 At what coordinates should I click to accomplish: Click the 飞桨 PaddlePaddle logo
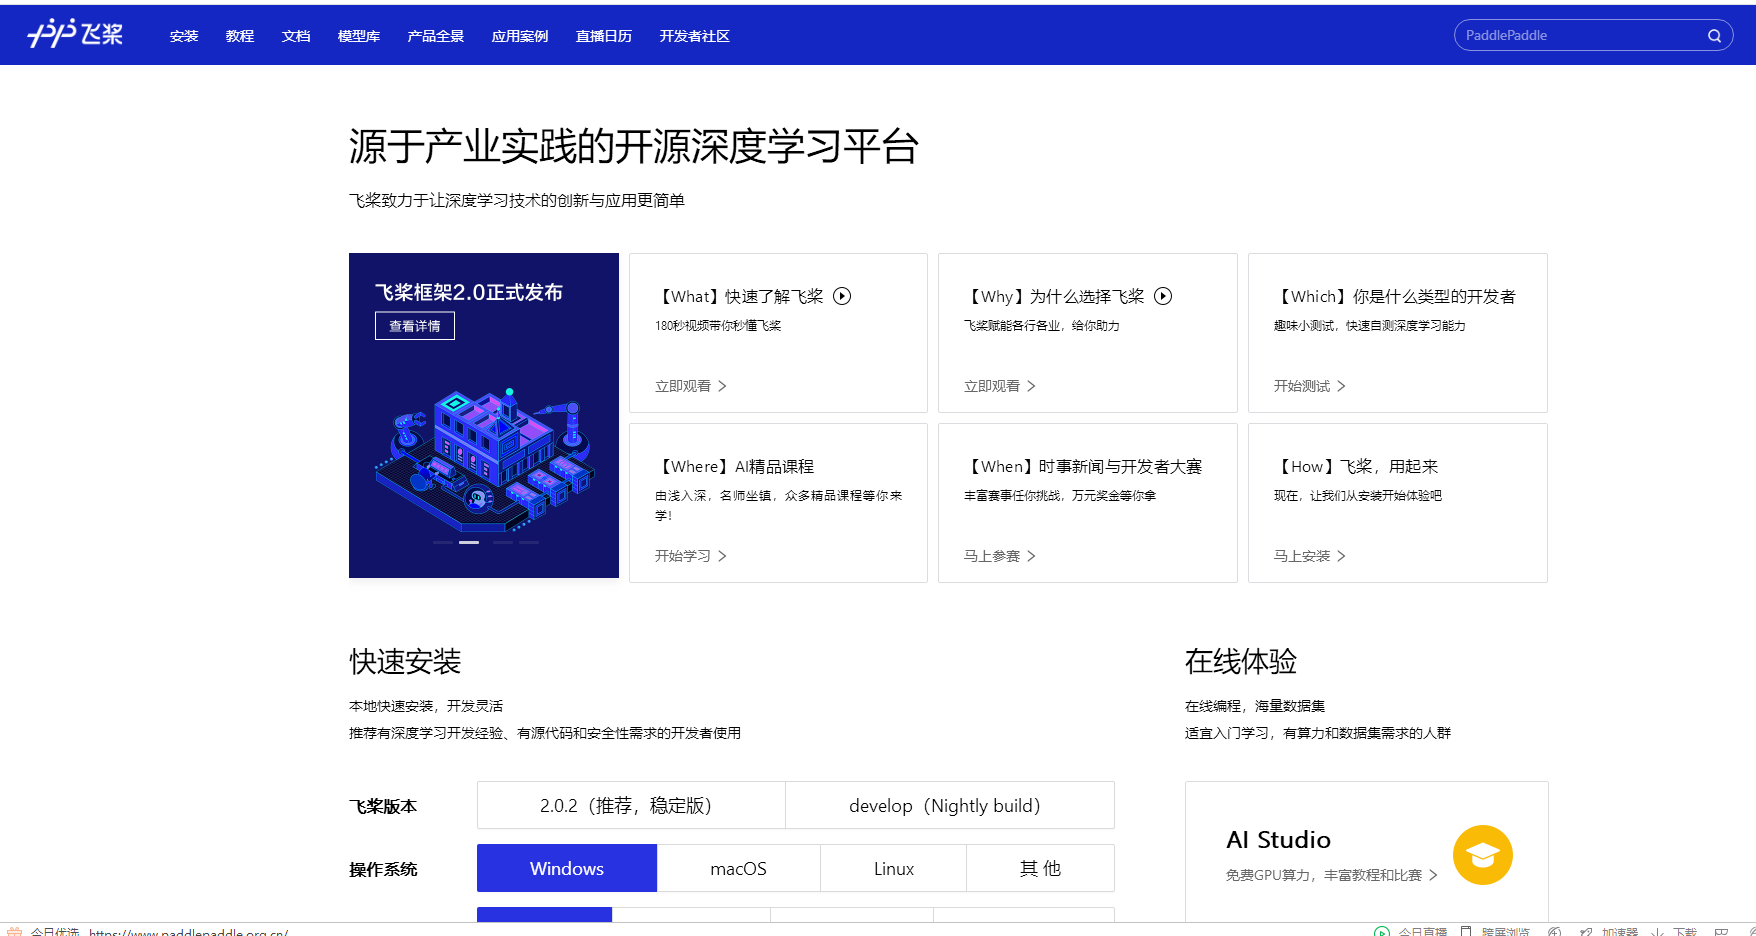point(75,33)
